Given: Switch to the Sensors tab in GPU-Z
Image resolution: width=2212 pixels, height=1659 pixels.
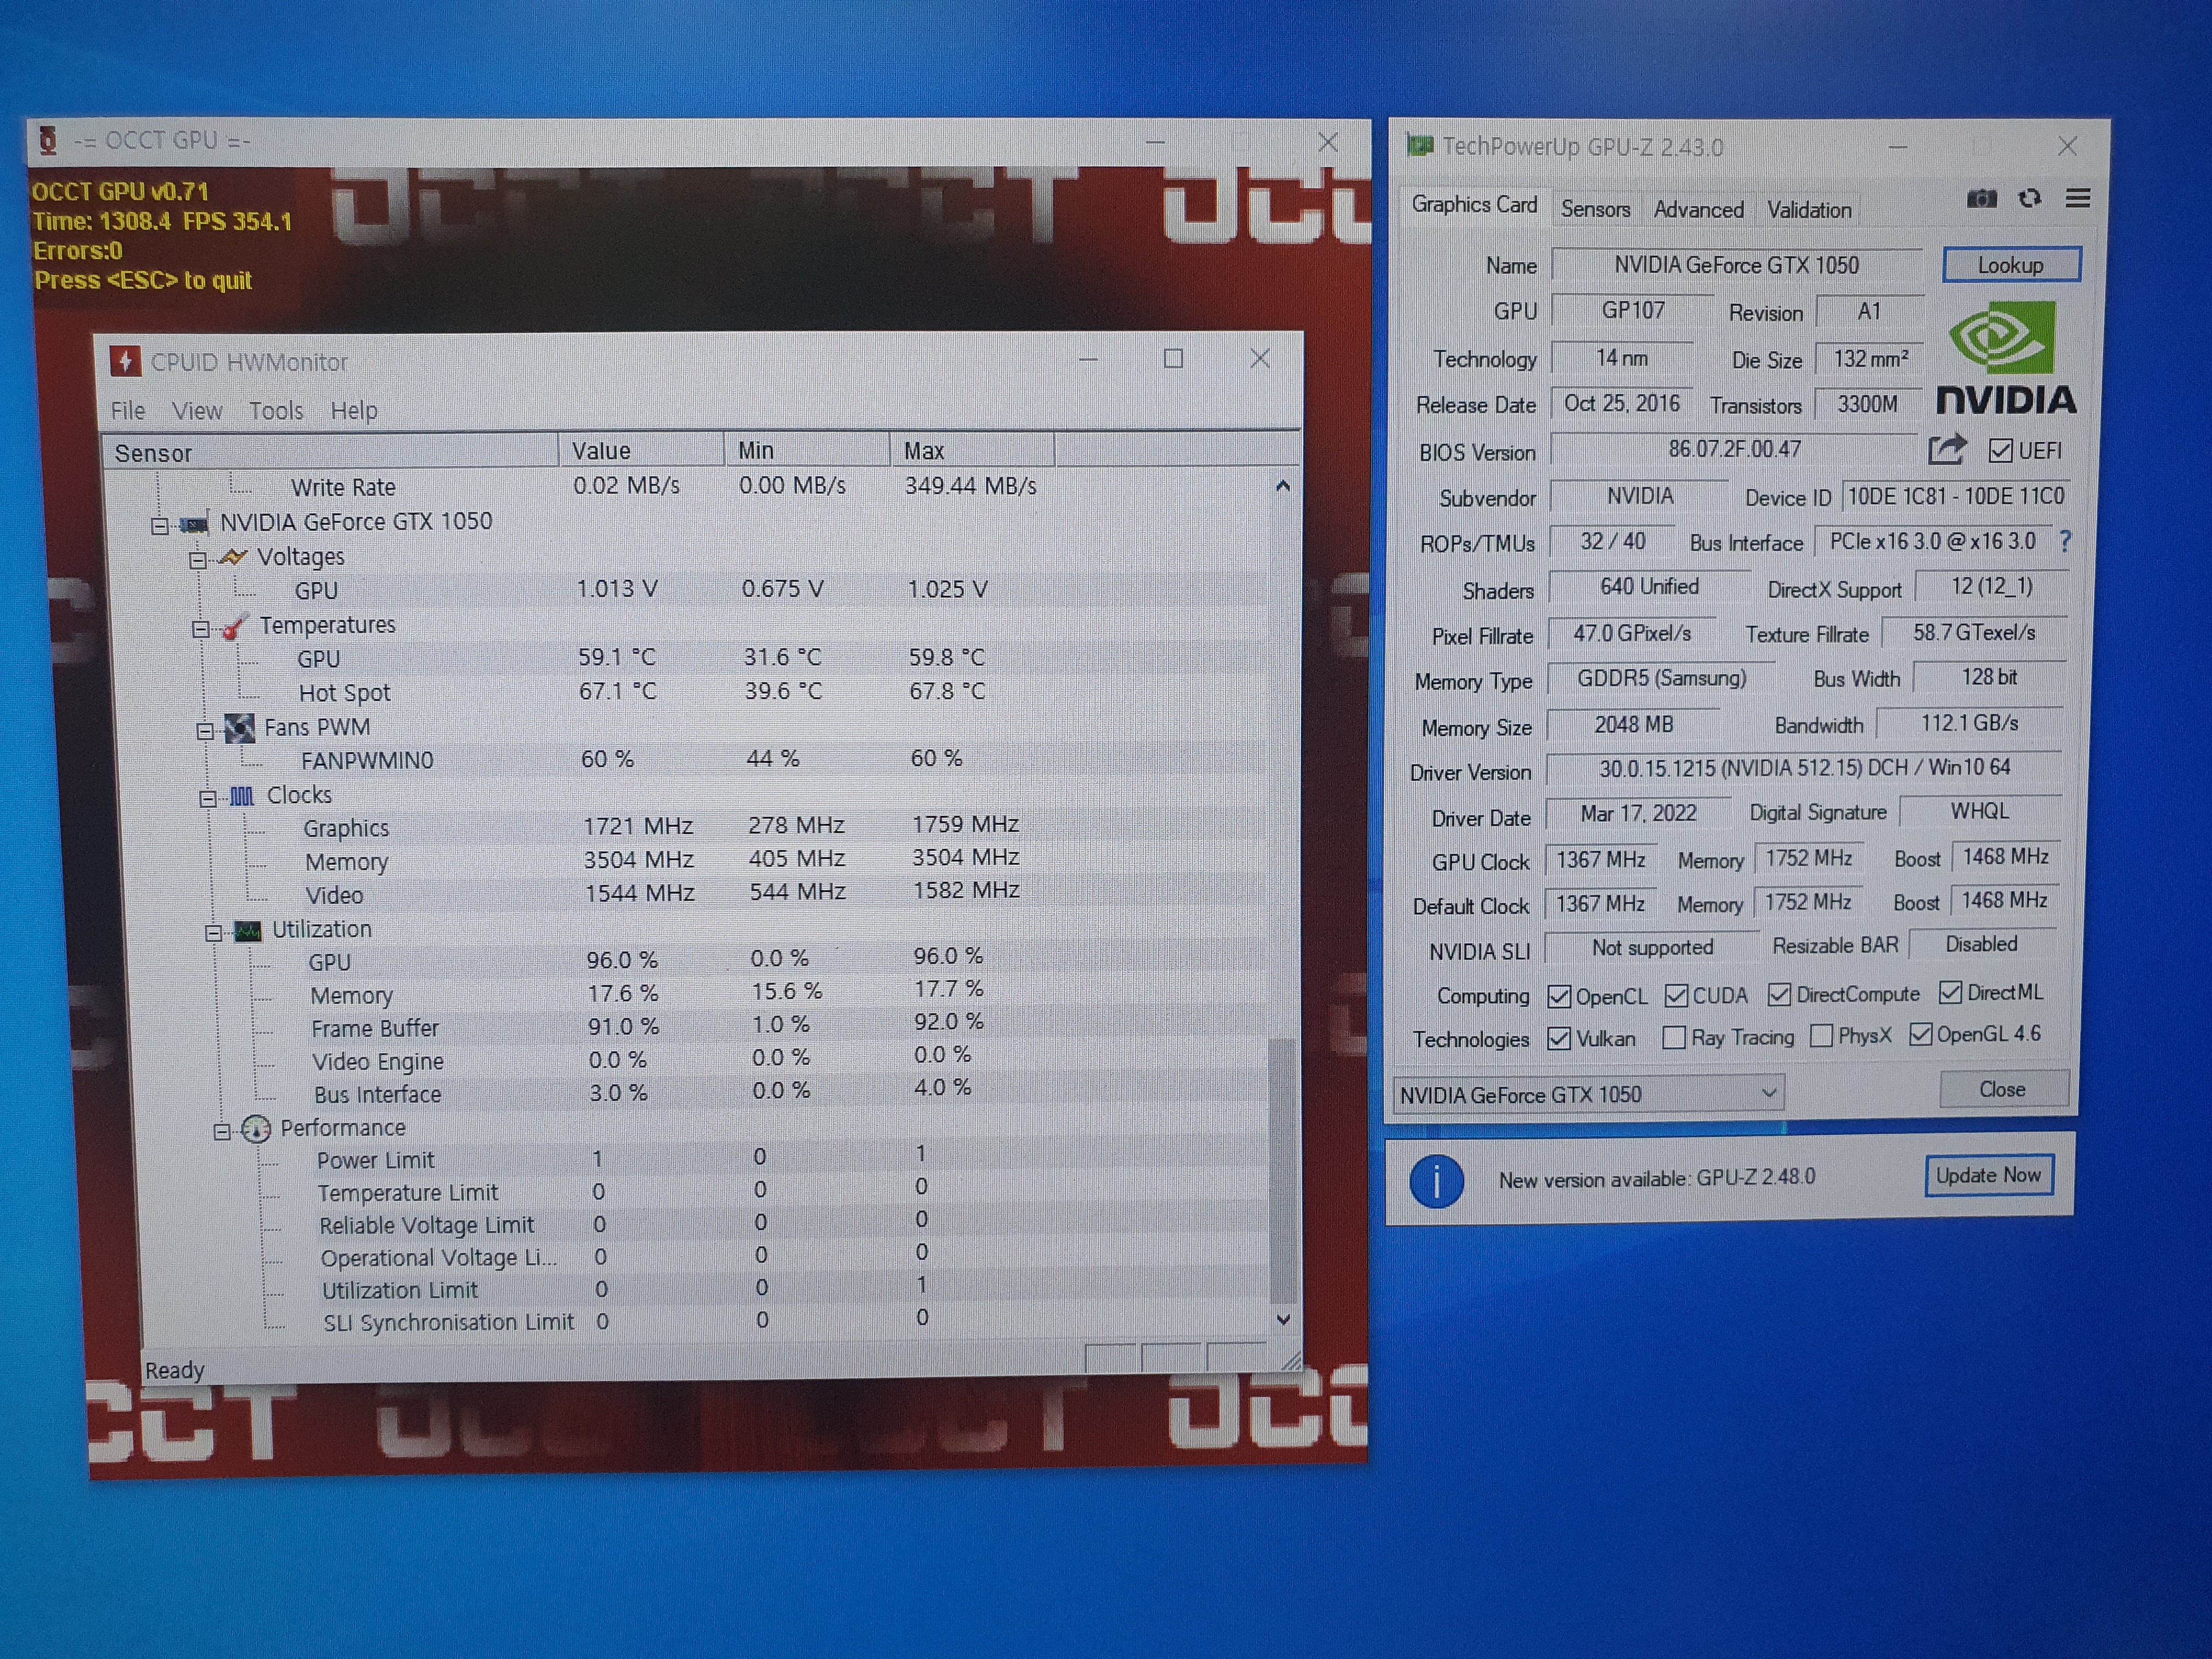Looking at the screenshot, I should pos(1595,209).
